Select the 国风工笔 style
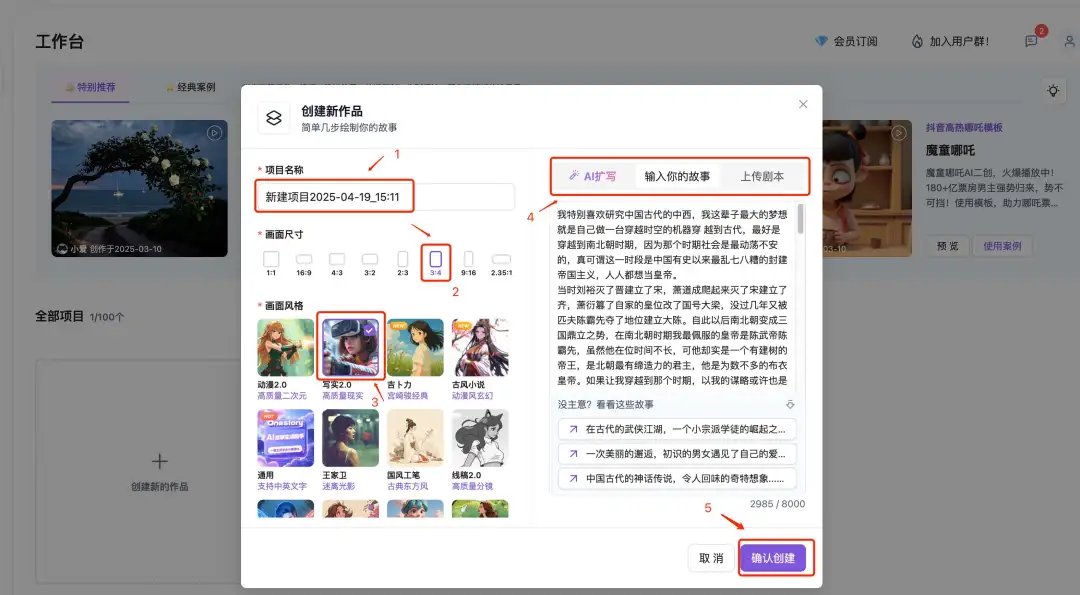This screenshot has height=595, width=1080. [415, 438]
